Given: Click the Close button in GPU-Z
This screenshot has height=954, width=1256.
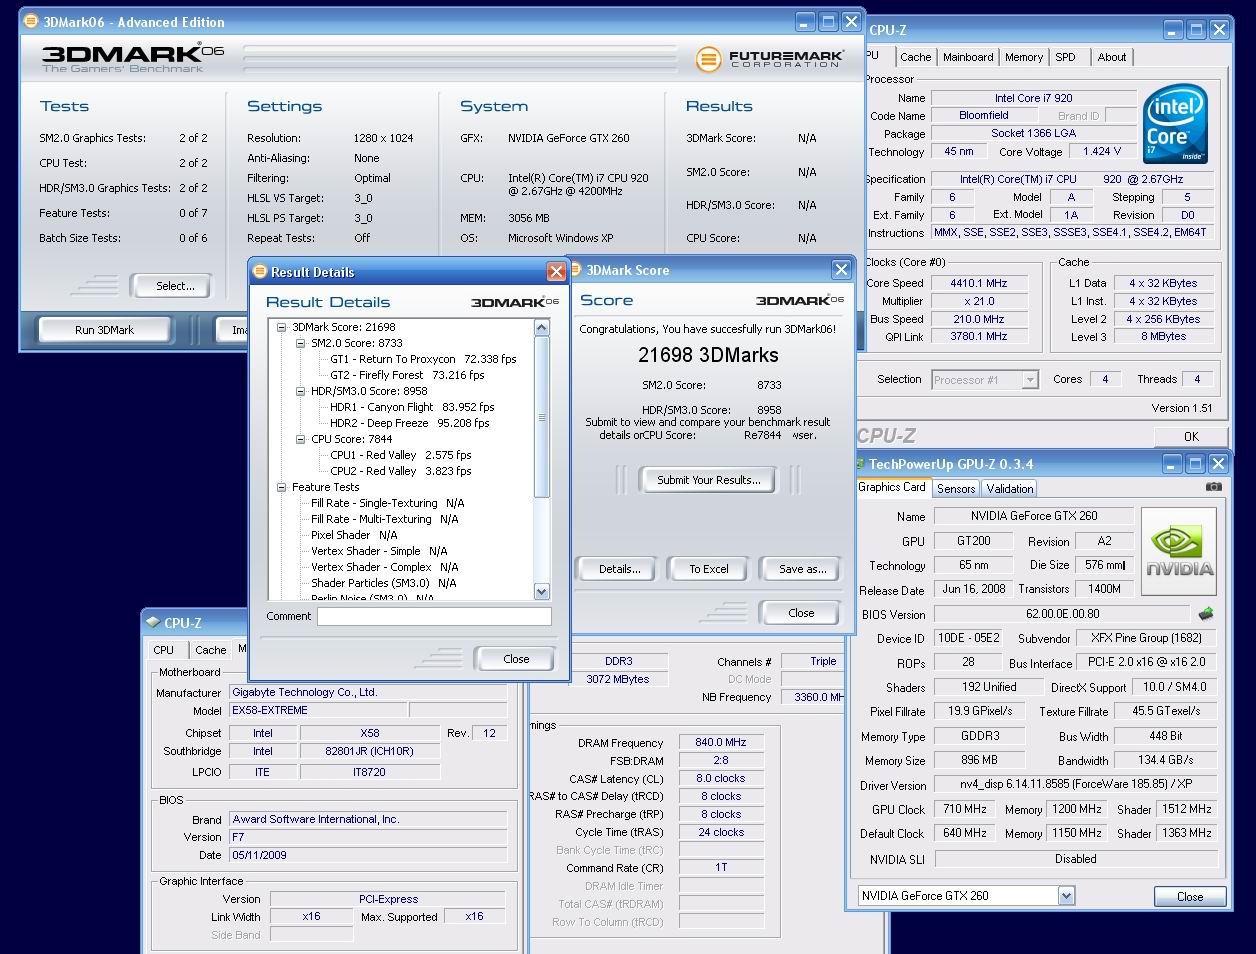Looking at the screenshot, I should pos(1190,896).
